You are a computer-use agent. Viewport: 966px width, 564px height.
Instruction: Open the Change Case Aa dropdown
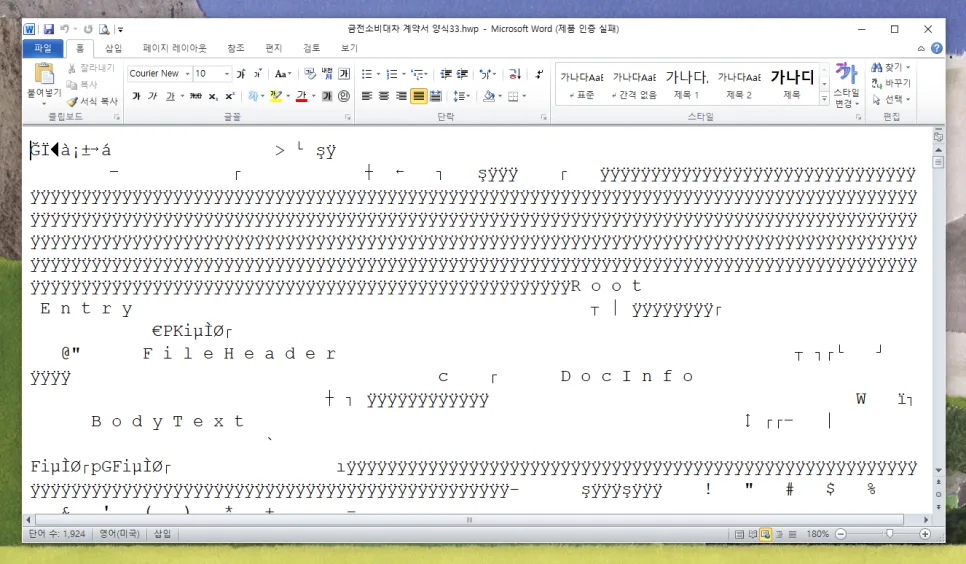pos(283,74)
